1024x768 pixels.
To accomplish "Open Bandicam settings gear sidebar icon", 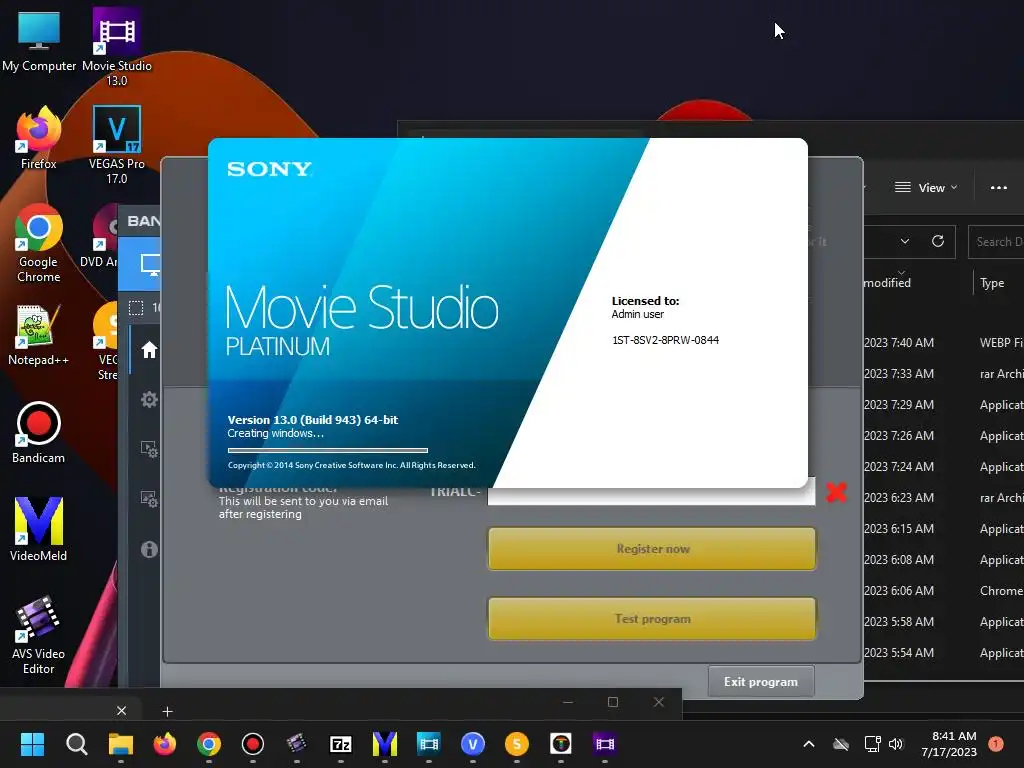I will click(x=149, y=400).
